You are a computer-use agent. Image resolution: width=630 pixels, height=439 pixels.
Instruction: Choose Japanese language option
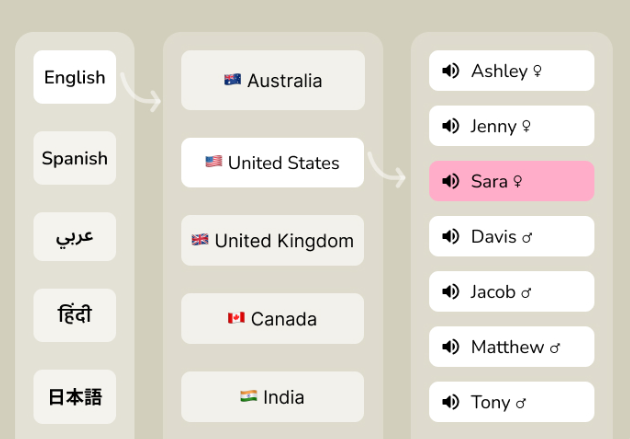tap(75, 397)
